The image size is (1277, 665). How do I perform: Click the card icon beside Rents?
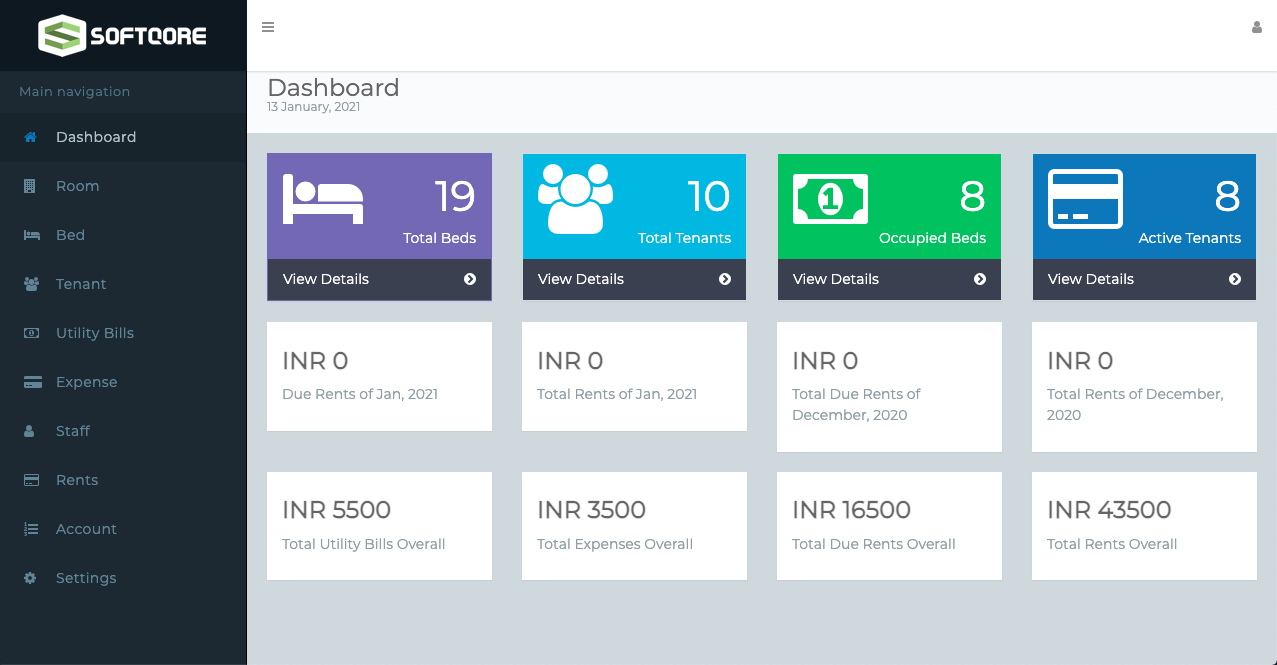tap(31, 480)
